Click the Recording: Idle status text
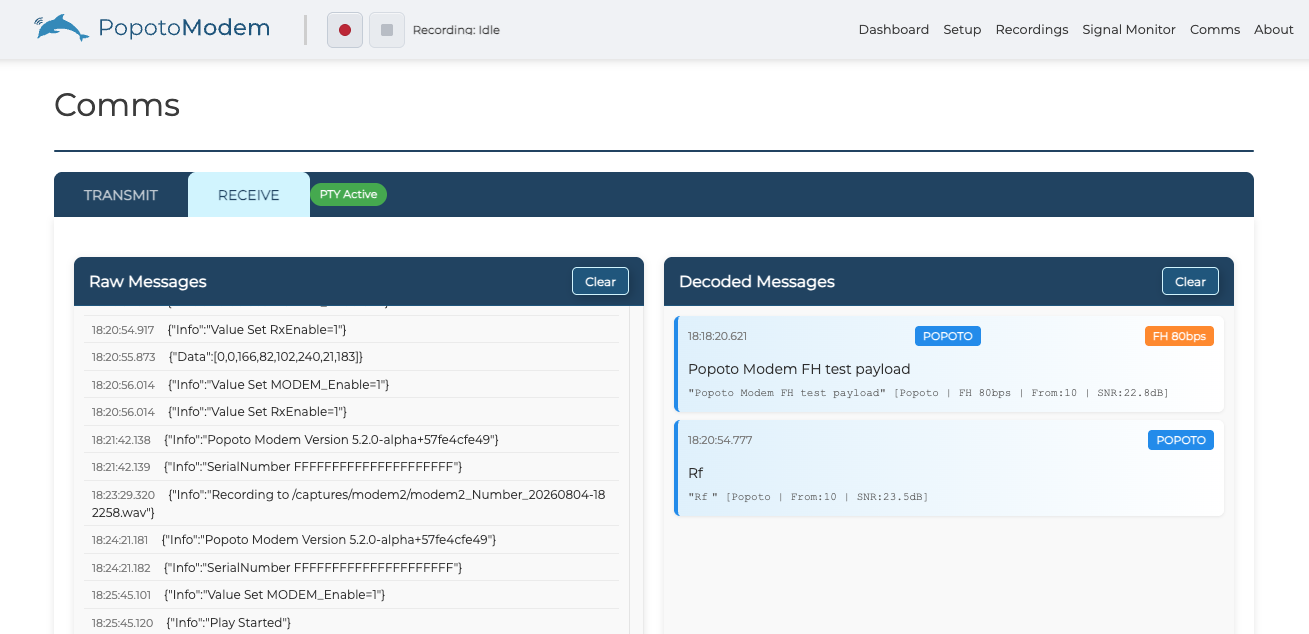Image resolution: width=1309 pixels, height=634 pixels. (456, 30)
